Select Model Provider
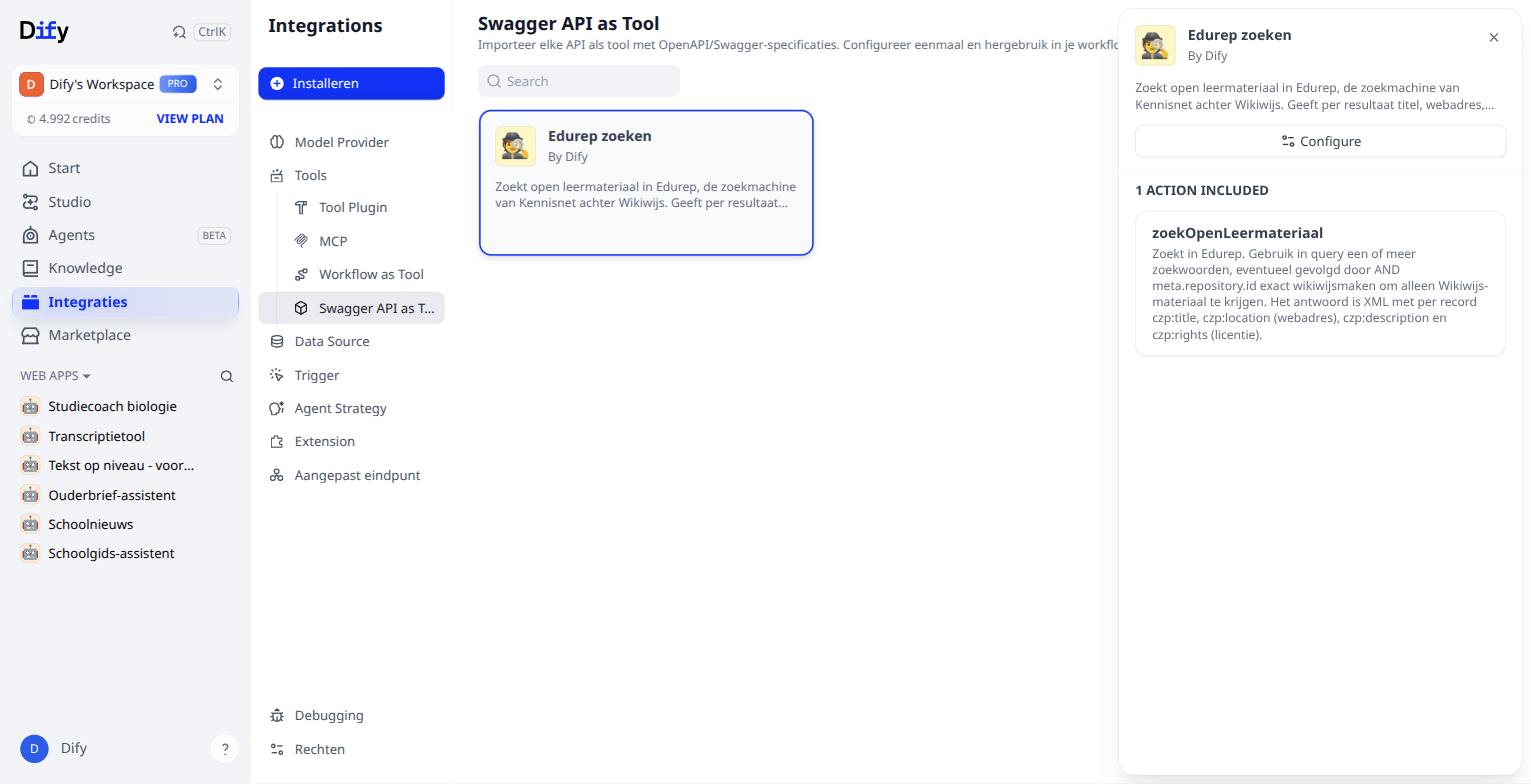The width and height of the screenshot is (1531, 784). coord(351,142)
